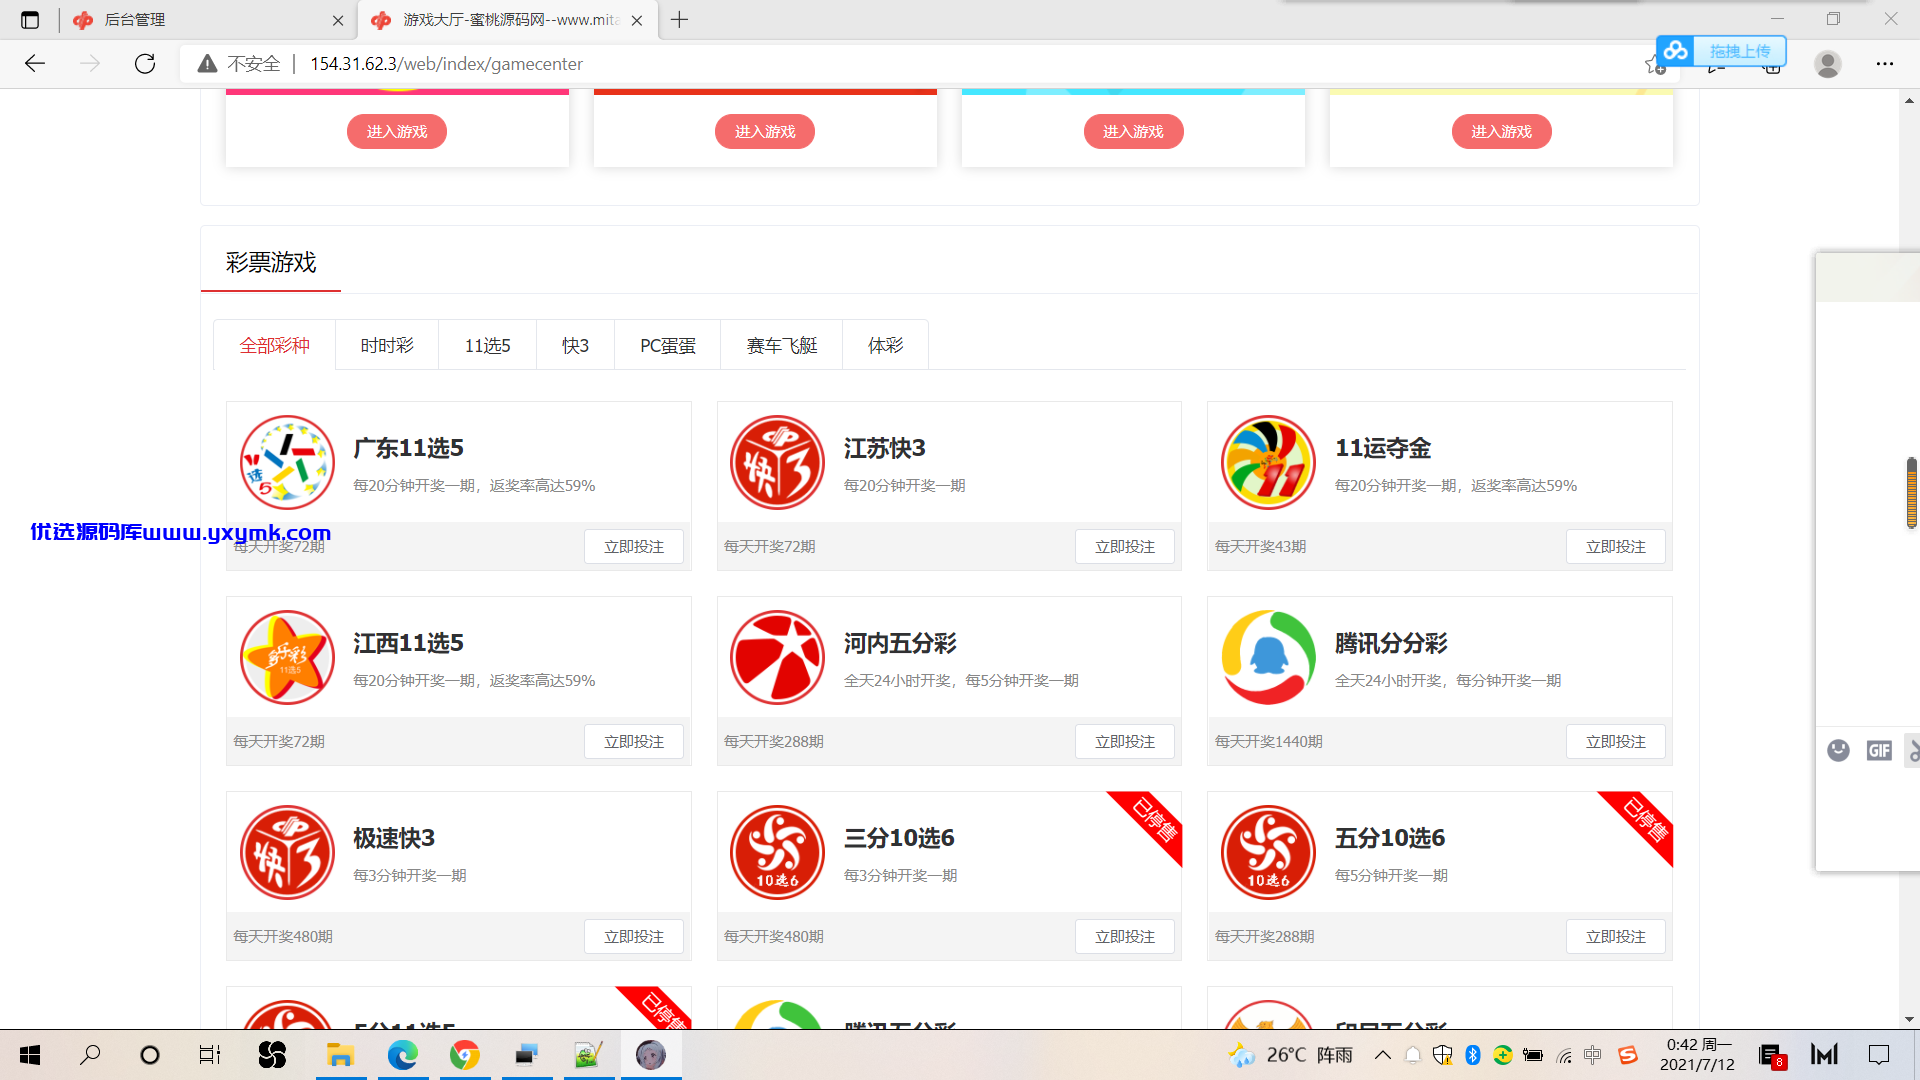Open Task View from taskbar

[x=210, y=1055]
